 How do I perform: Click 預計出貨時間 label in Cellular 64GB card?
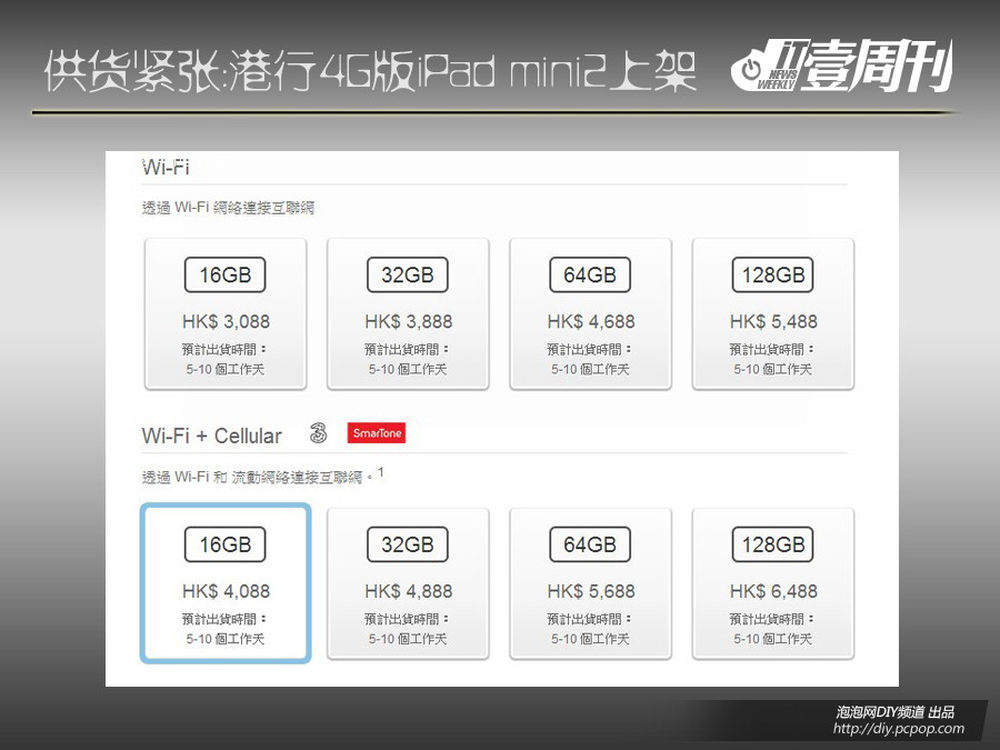(589, 619)
